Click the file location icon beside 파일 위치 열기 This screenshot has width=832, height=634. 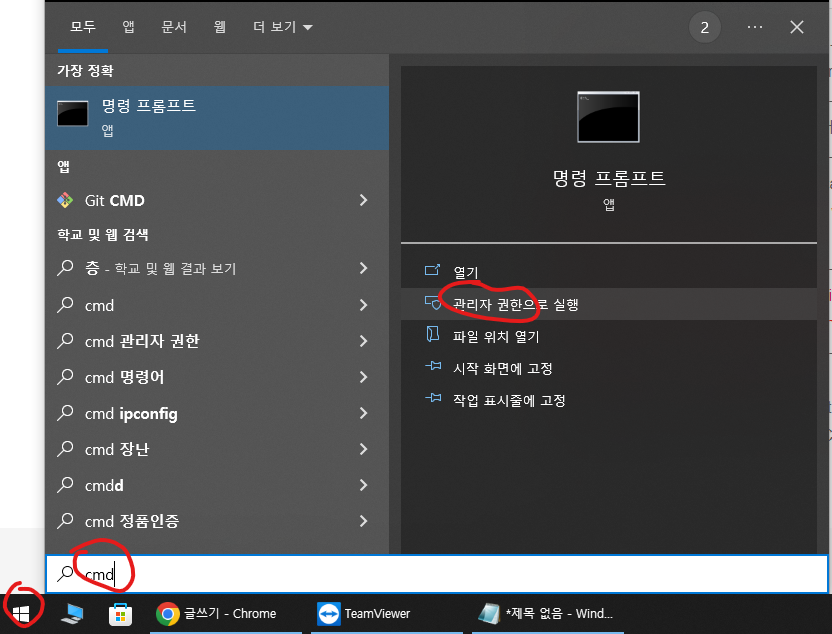pyautogui.click(x=432, y=334)
